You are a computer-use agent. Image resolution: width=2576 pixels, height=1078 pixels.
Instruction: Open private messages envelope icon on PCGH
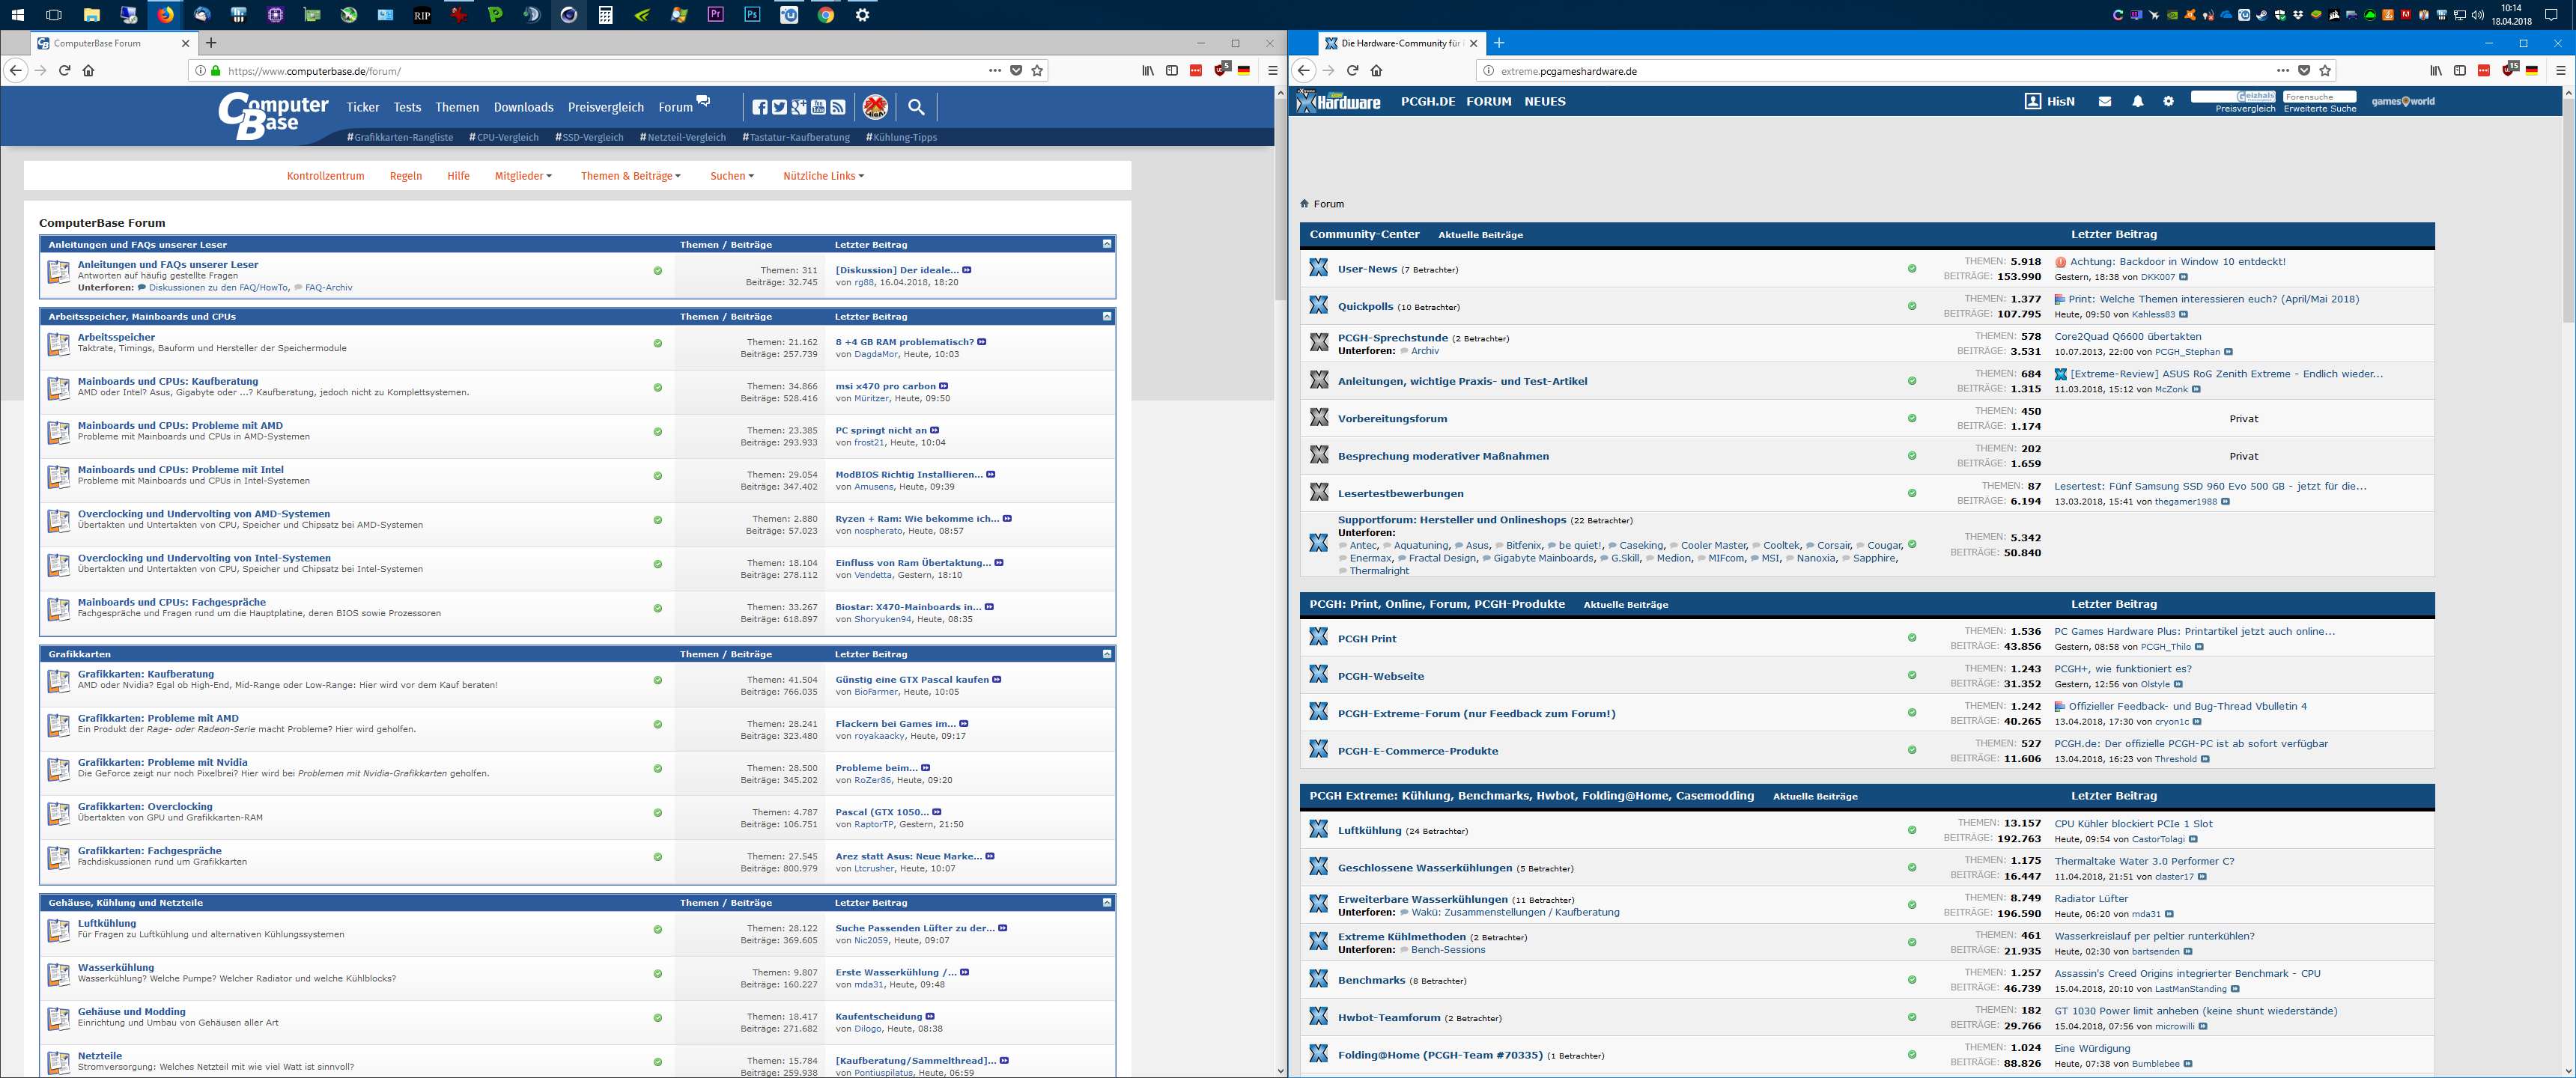(x=2104, y=101)
